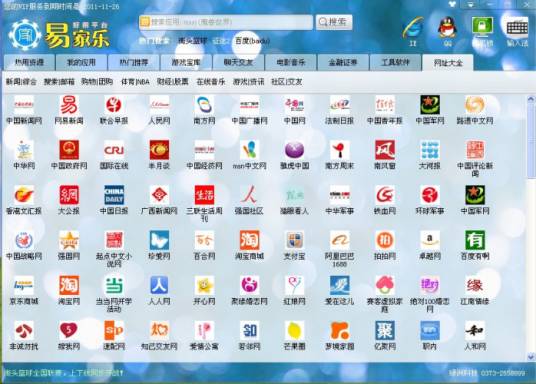The image size is (536, 384).
Task: Switch to the 金融证券 tab
Action: point(343,63)
